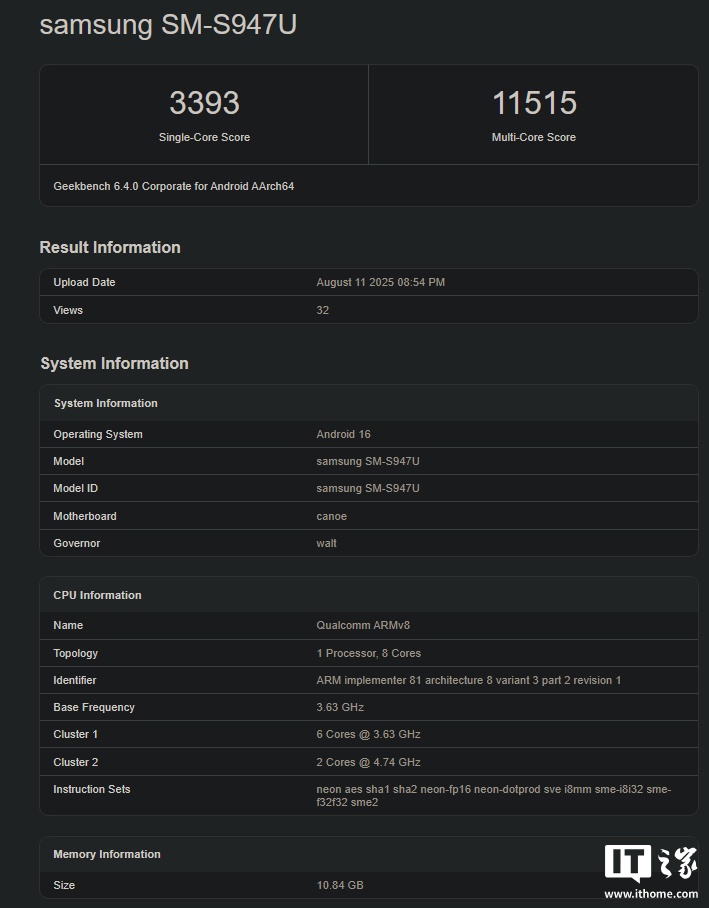Click the '2 Cores @ 4.74 GHz' value
The width and height of the screenshot is (709, 908).
pyautogui.click(x=368, y=763)
